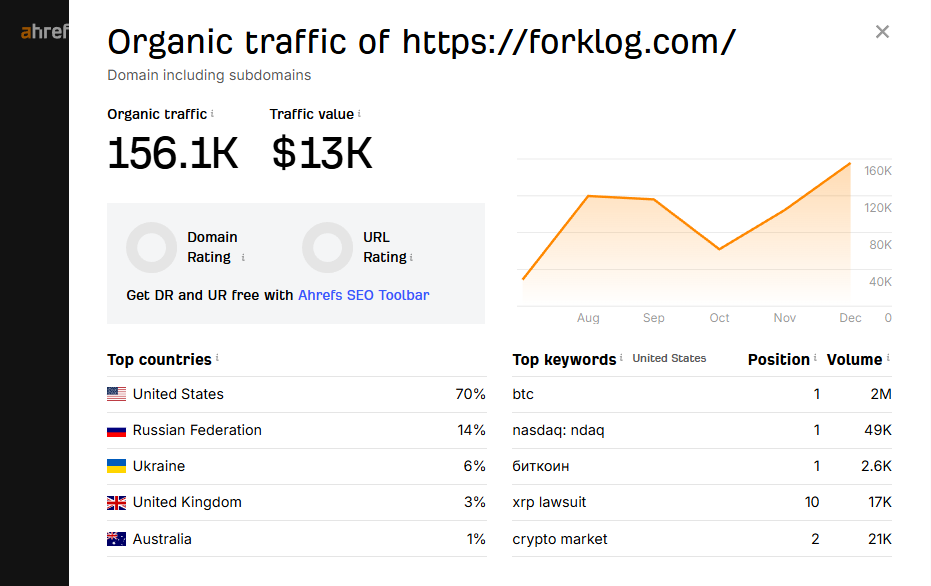Image resolution: width=931 pixels, height=586 pixels.
Task: Click the URL Rating info icon
Action: (x=411, y=258)
